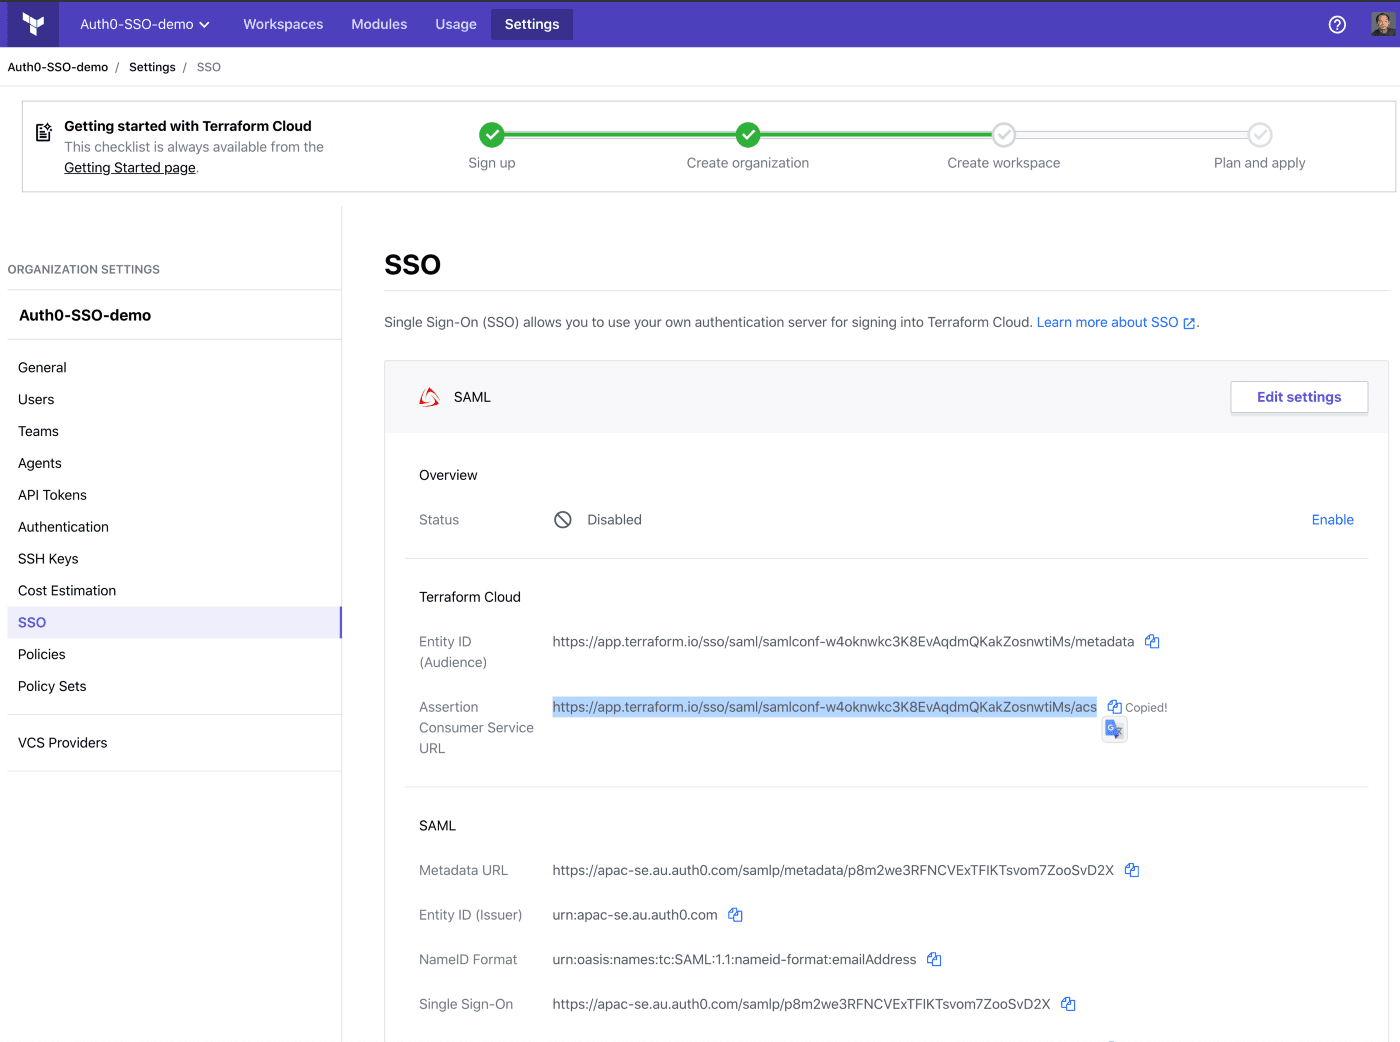Go to VCS Providers settings
This screenshot has width=1400, height=1042.
pyautogui.click(x=62, y=743)
